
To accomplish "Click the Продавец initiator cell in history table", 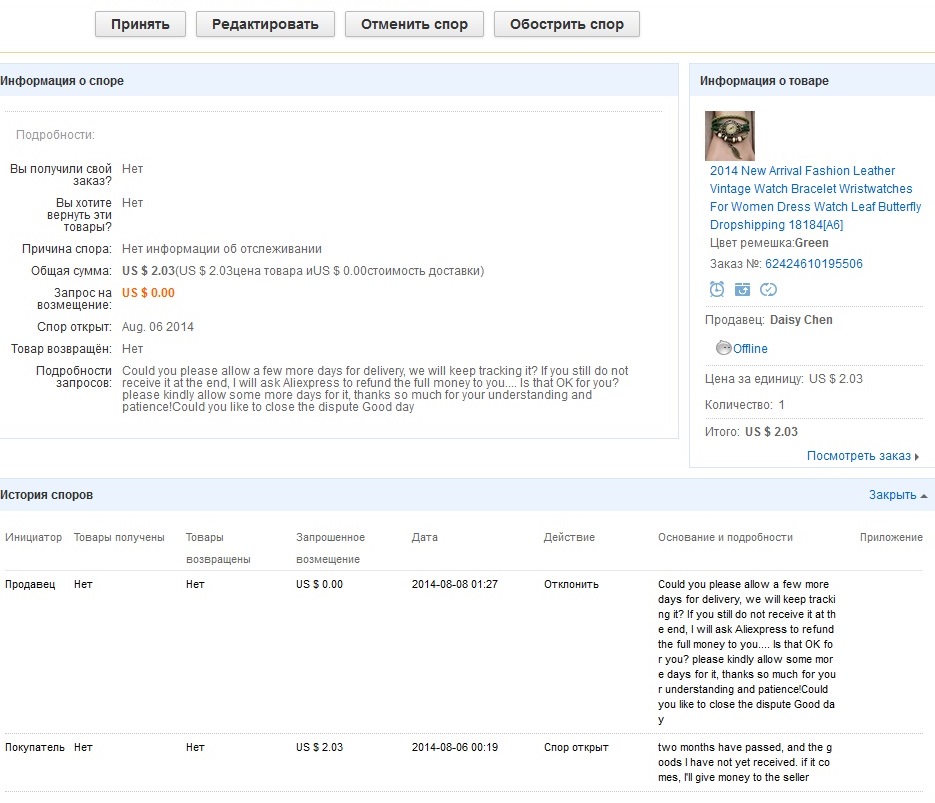I will coord(30,584).
